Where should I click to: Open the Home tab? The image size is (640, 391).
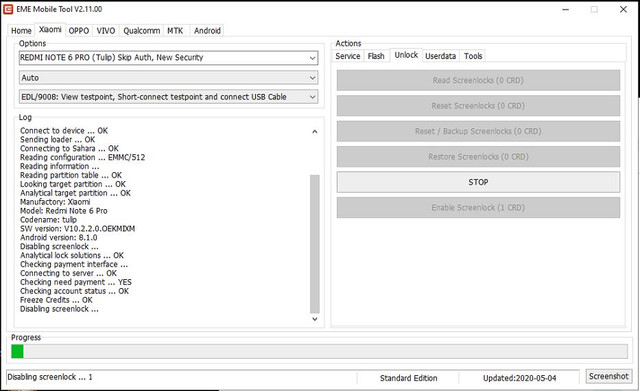pyautogui.click(x=21, y=31)
